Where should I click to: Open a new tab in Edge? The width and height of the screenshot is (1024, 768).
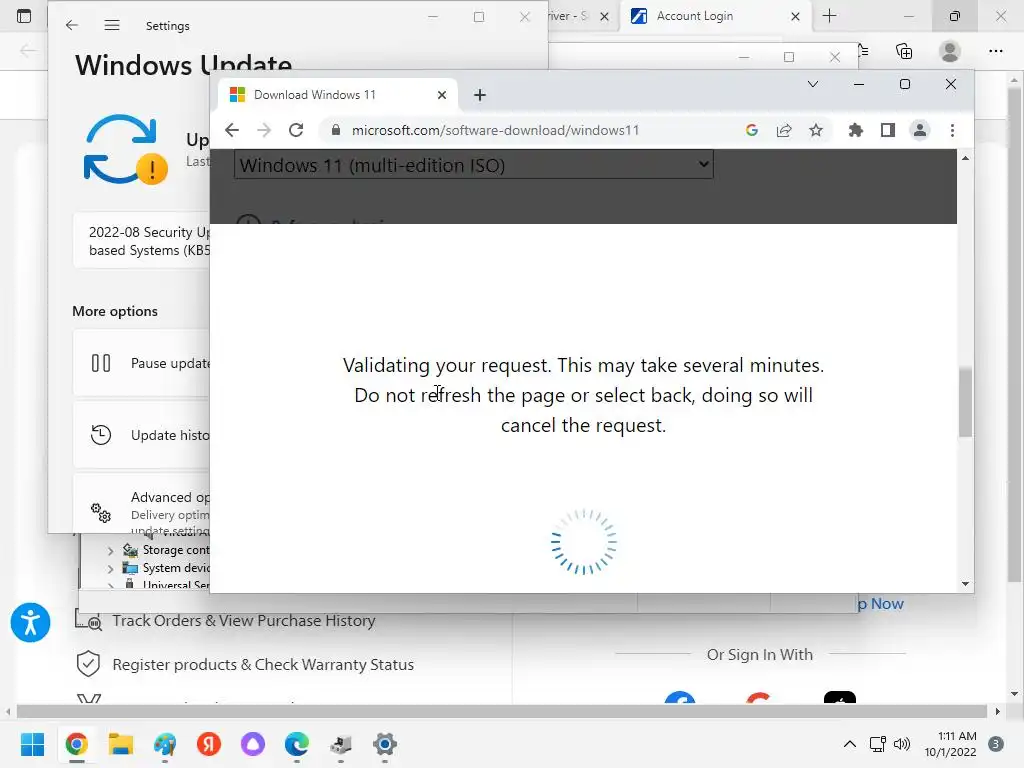click(829, 16)
